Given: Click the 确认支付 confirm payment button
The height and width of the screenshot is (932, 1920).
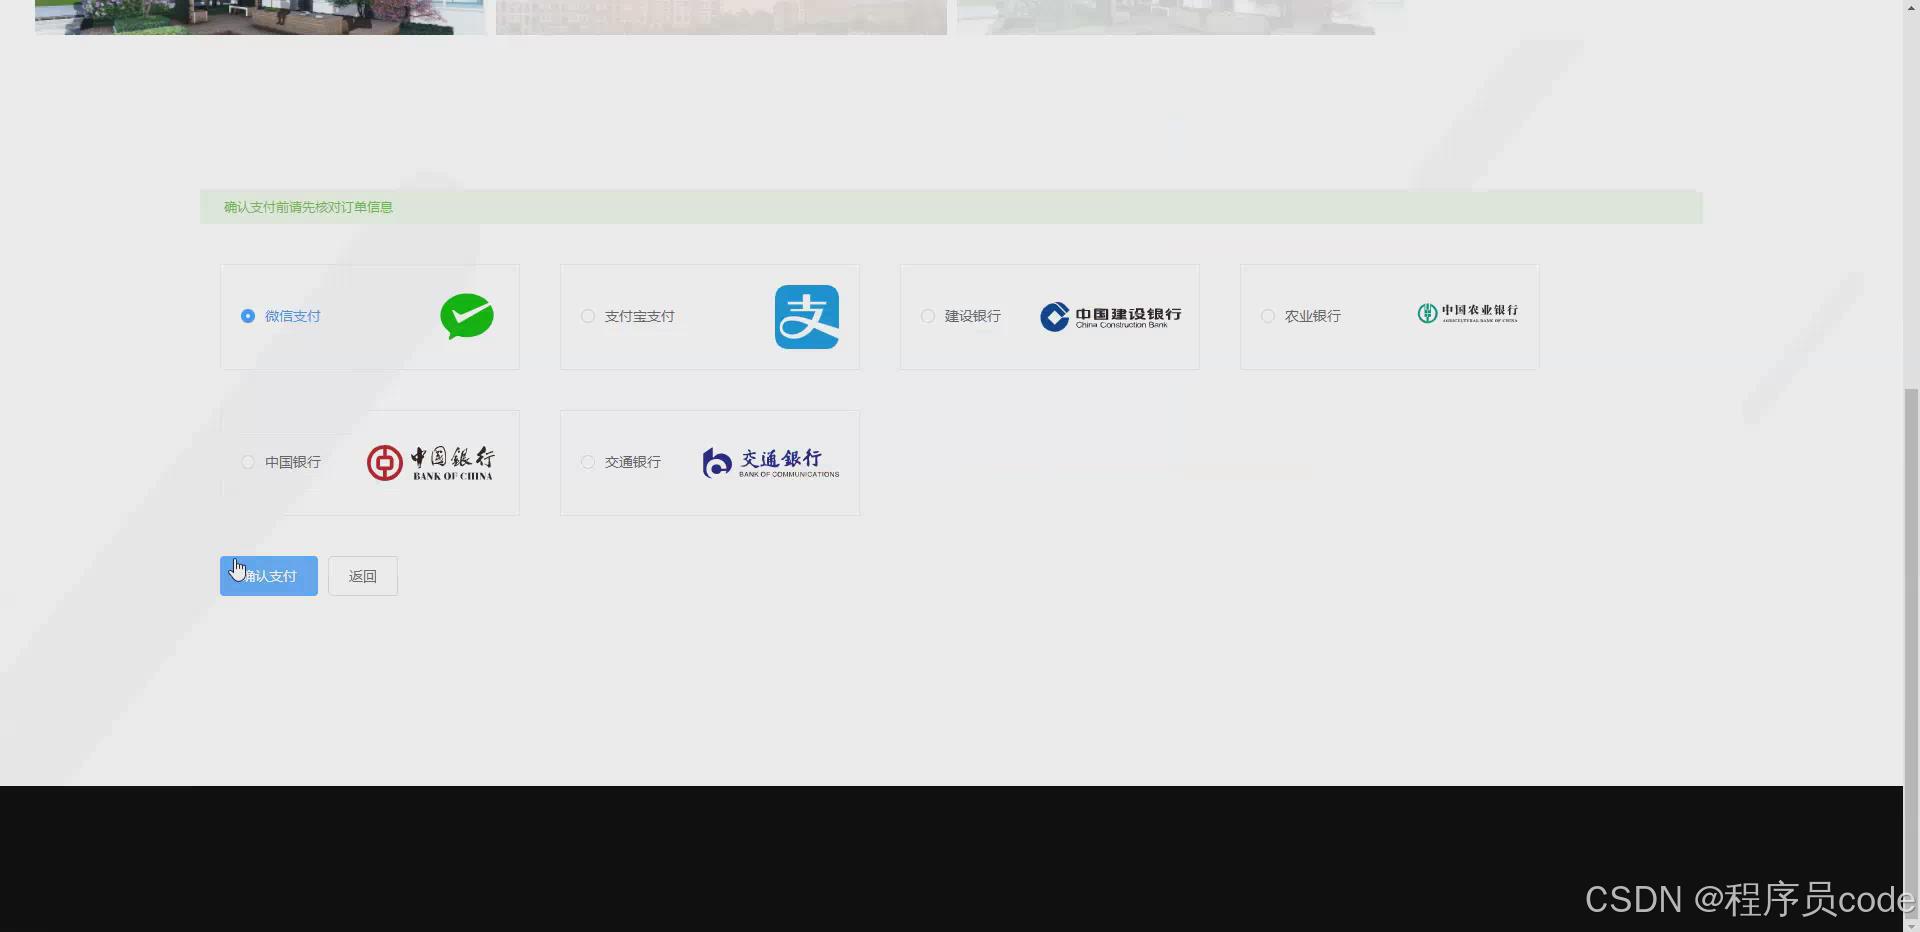Looking at the screenshot, I should [x=267, y=576].
